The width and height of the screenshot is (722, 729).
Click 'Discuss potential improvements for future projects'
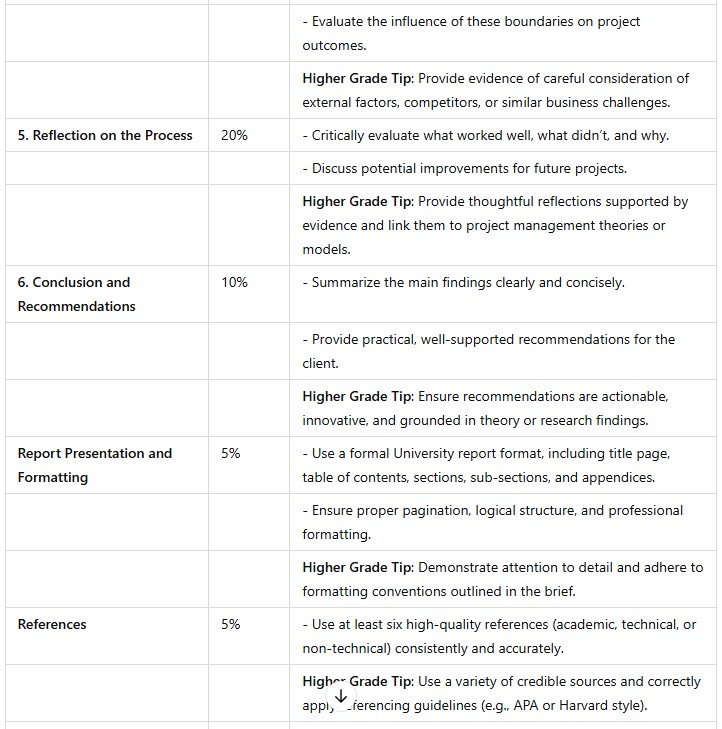pyautogui.click(x=464, y=168)
